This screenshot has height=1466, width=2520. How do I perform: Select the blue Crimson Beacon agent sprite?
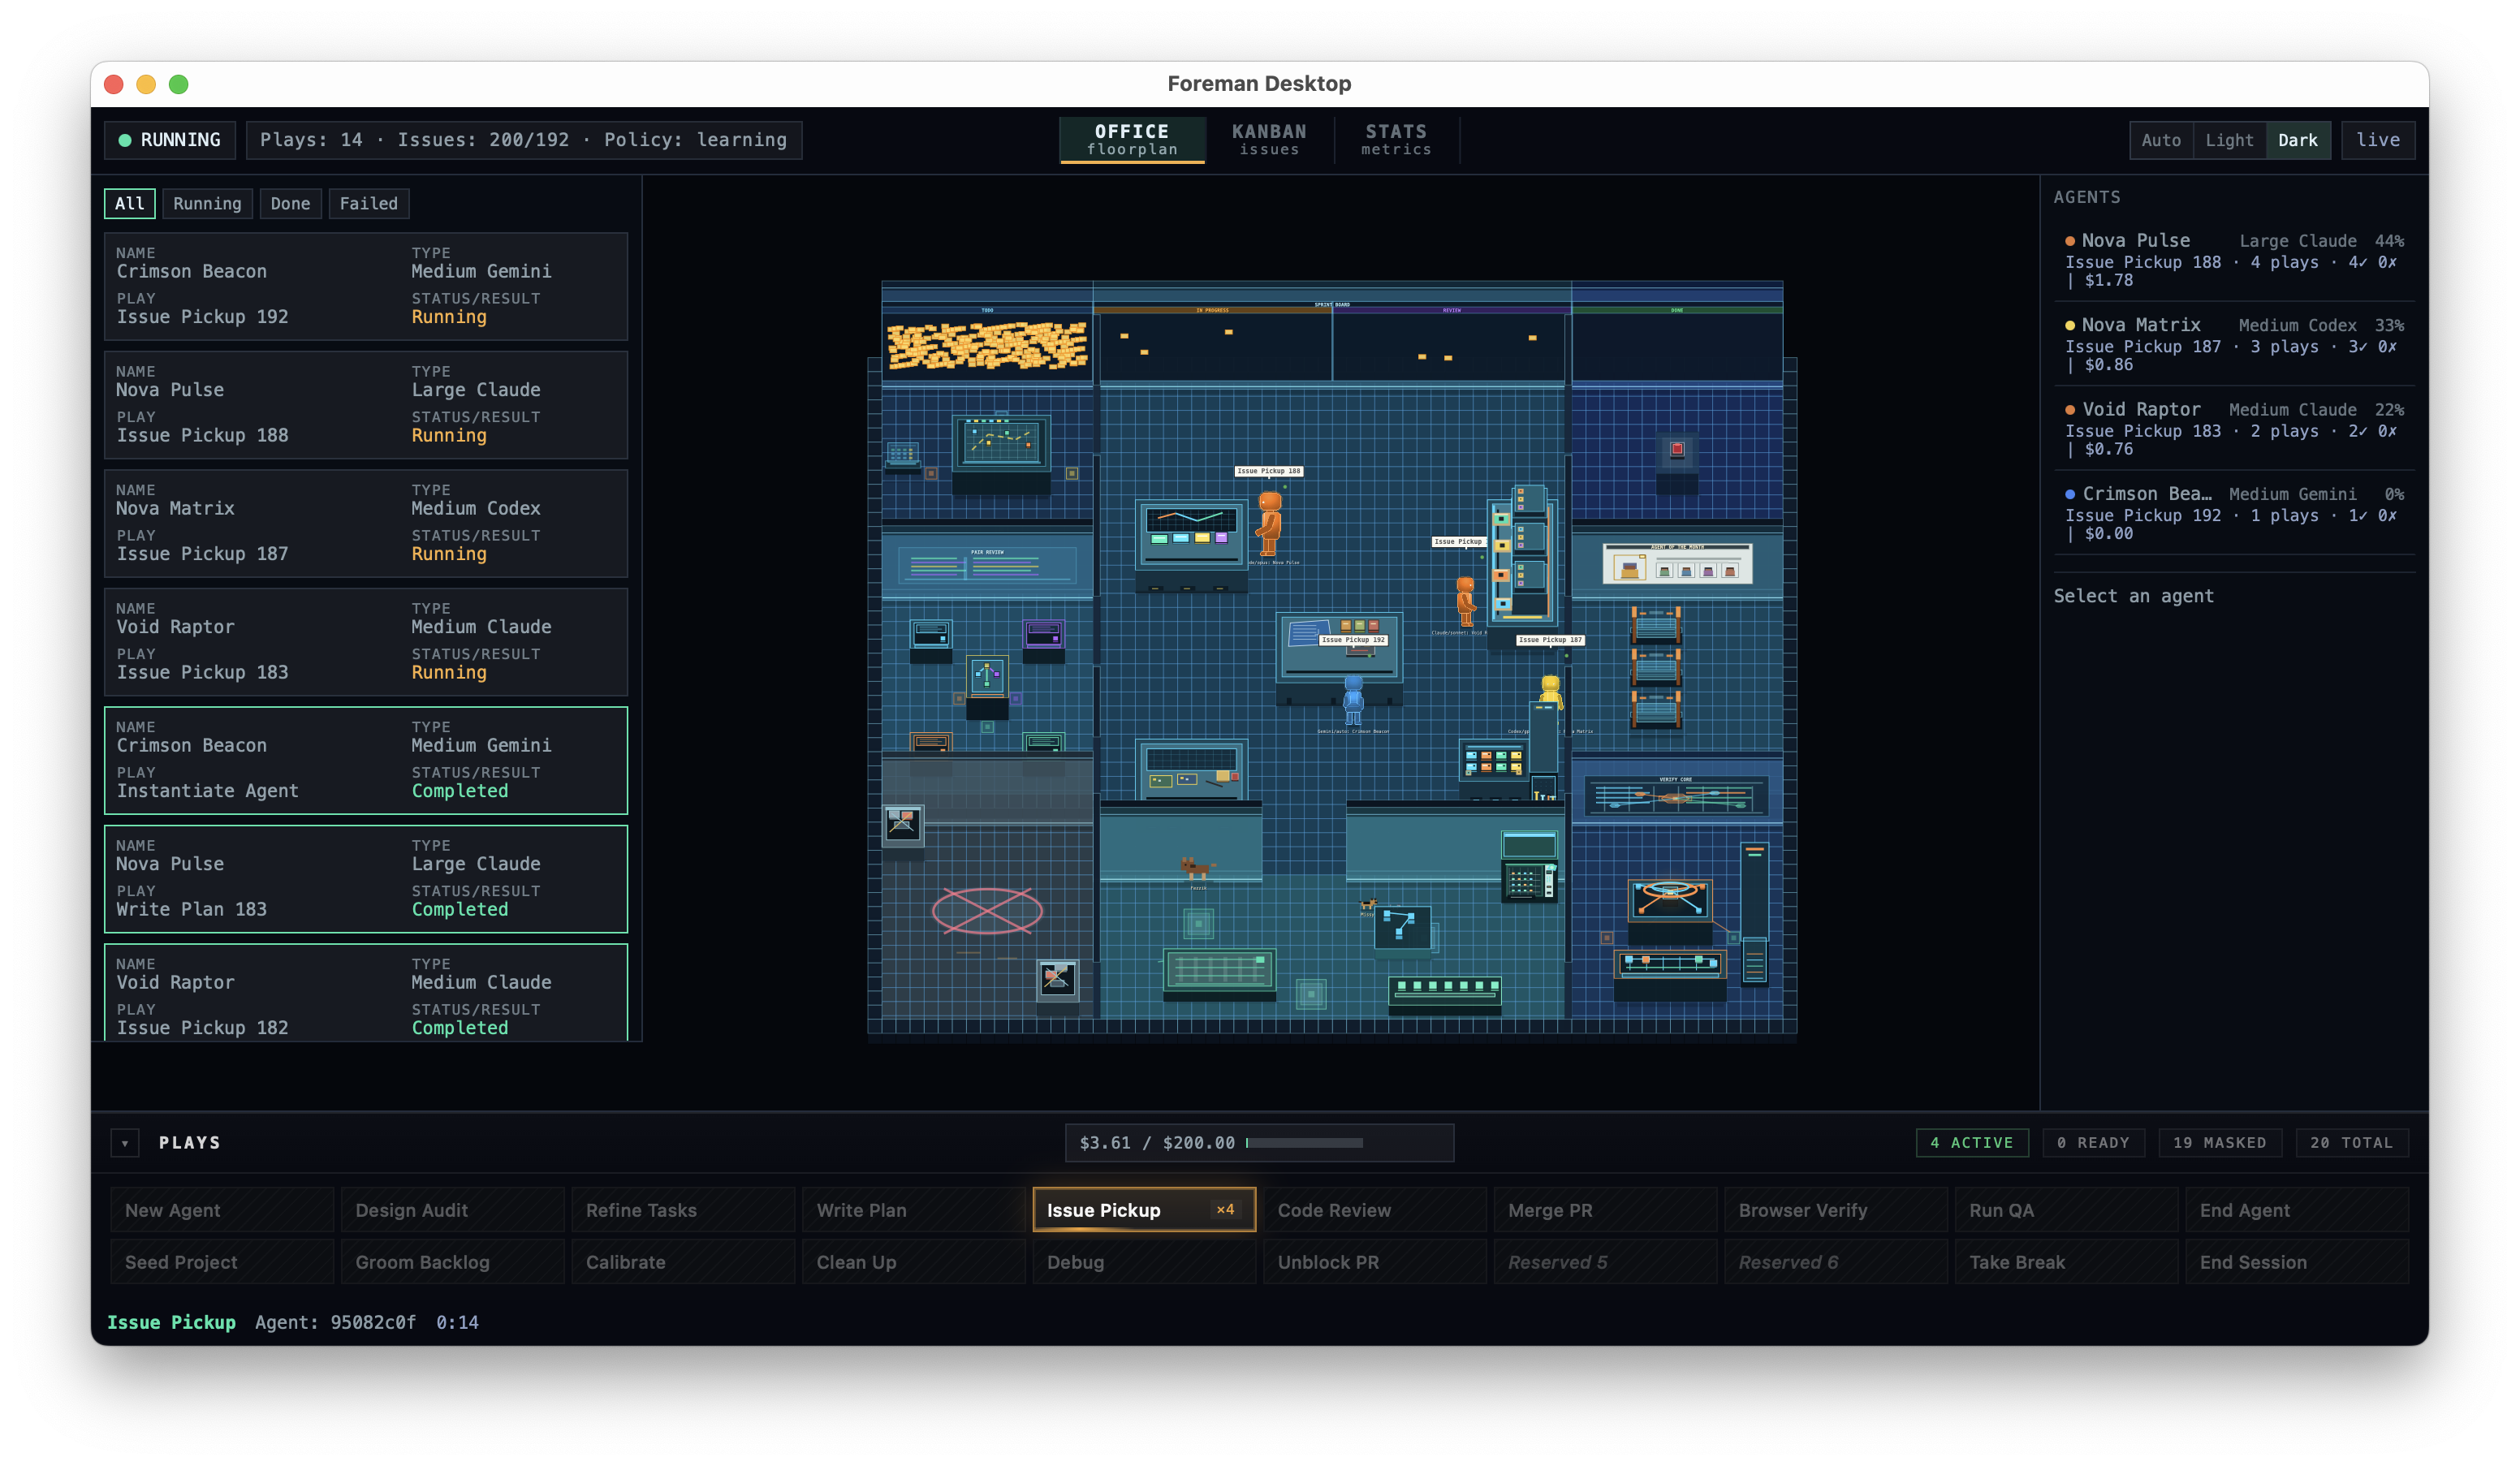tap(1353, 700)
